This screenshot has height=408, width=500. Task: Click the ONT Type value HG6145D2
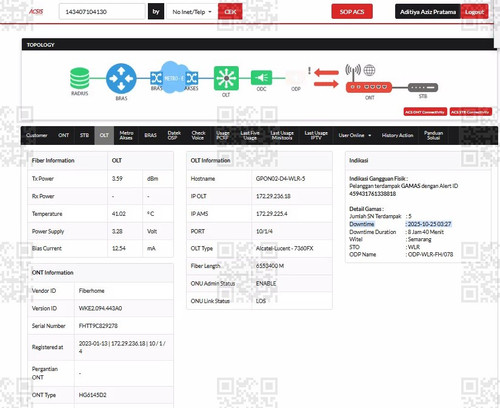[92, 395]
